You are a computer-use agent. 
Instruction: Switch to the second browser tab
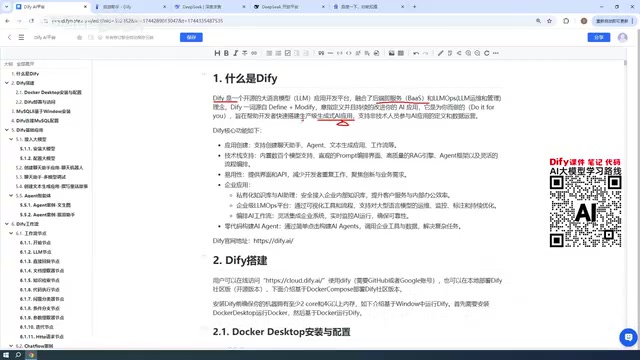pos(130,7)
